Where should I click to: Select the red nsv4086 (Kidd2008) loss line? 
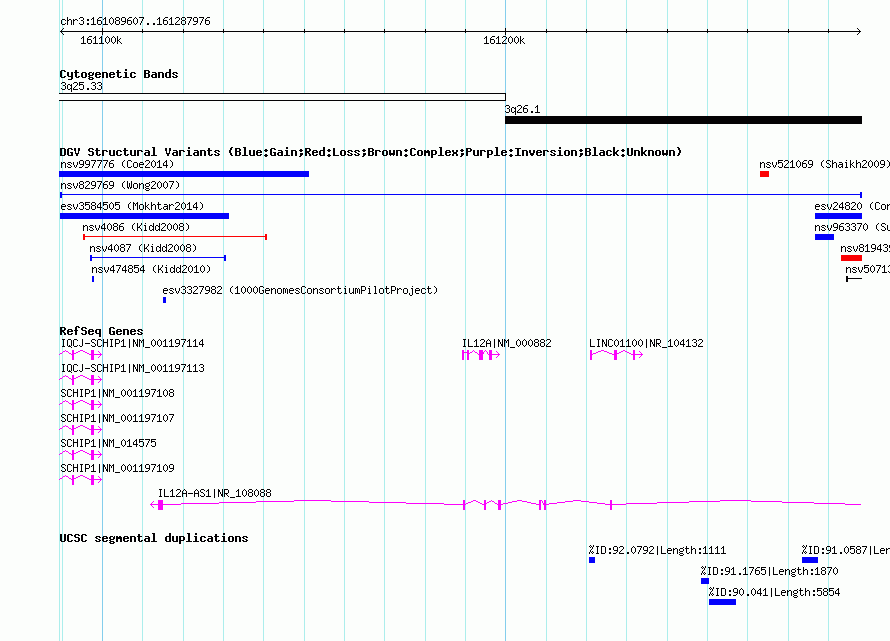tap(175, 237)
